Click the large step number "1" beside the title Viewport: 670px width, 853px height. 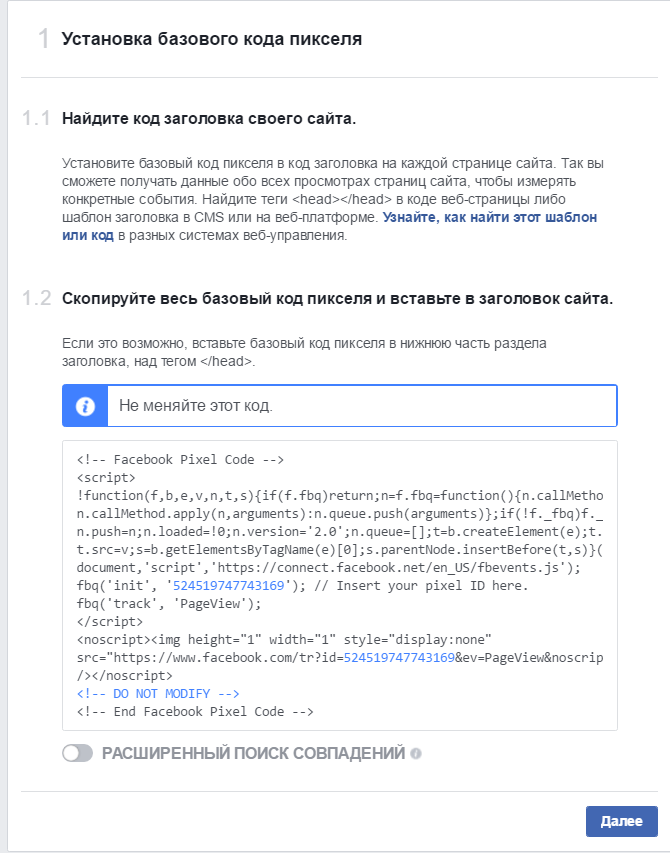tap(44, 39)
